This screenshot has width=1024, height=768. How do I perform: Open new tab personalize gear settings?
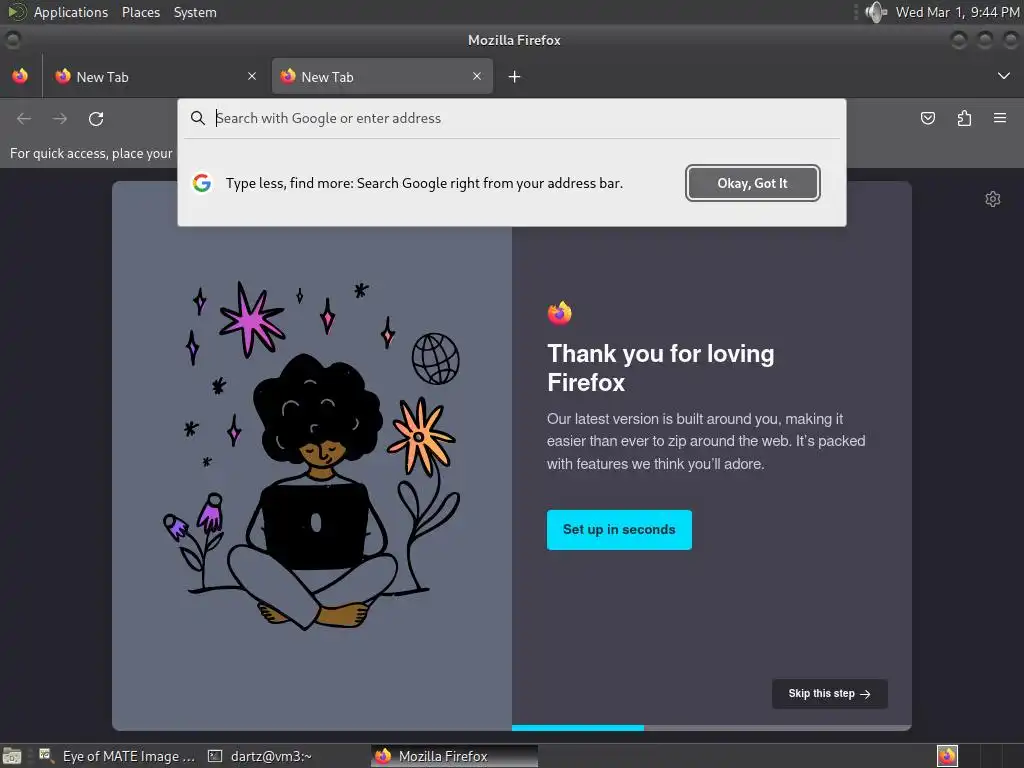993,199
